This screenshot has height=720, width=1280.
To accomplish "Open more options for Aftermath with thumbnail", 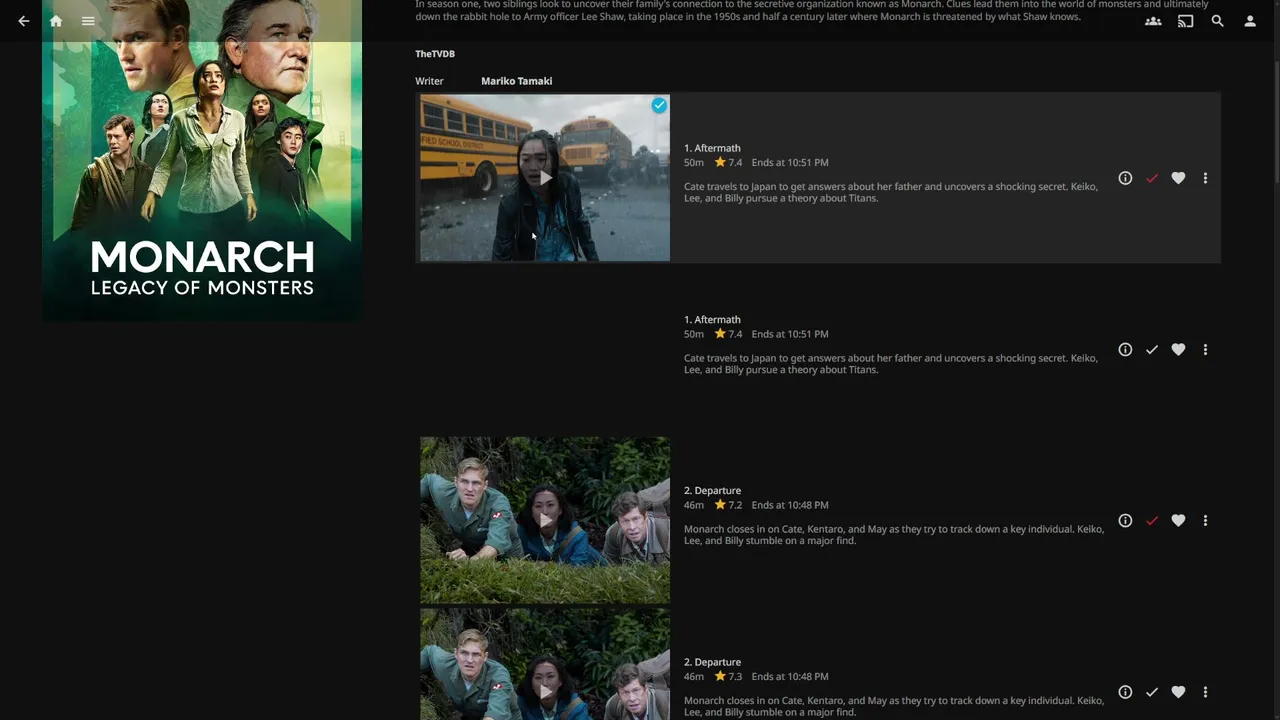I will point(1205,178).
